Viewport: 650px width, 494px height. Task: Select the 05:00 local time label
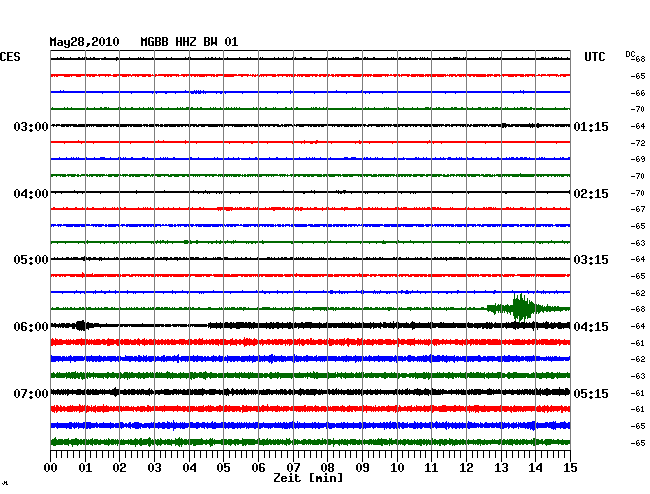click(31, 260)
